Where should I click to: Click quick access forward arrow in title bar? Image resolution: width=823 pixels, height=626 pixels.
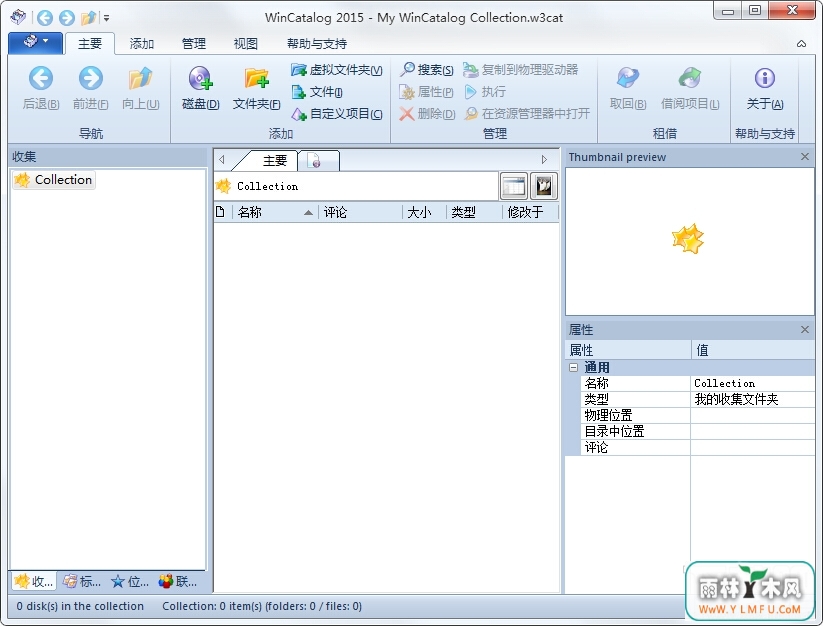point(66,18)
